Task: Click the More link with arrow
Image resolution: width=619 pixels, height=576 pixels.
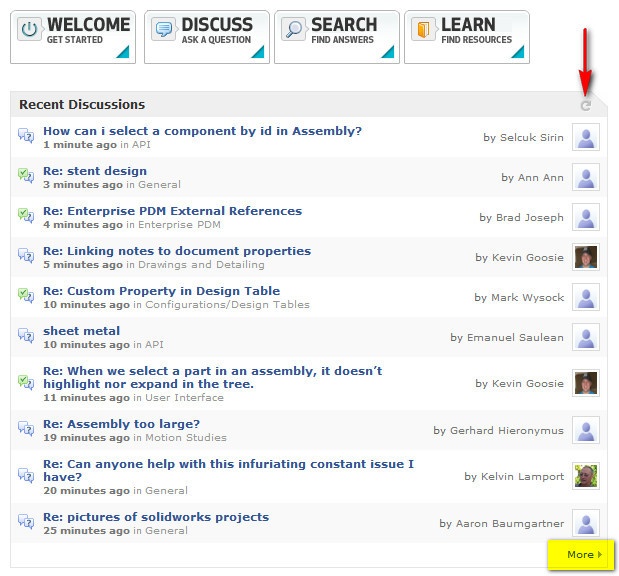Action: click(x=584, y=554)
